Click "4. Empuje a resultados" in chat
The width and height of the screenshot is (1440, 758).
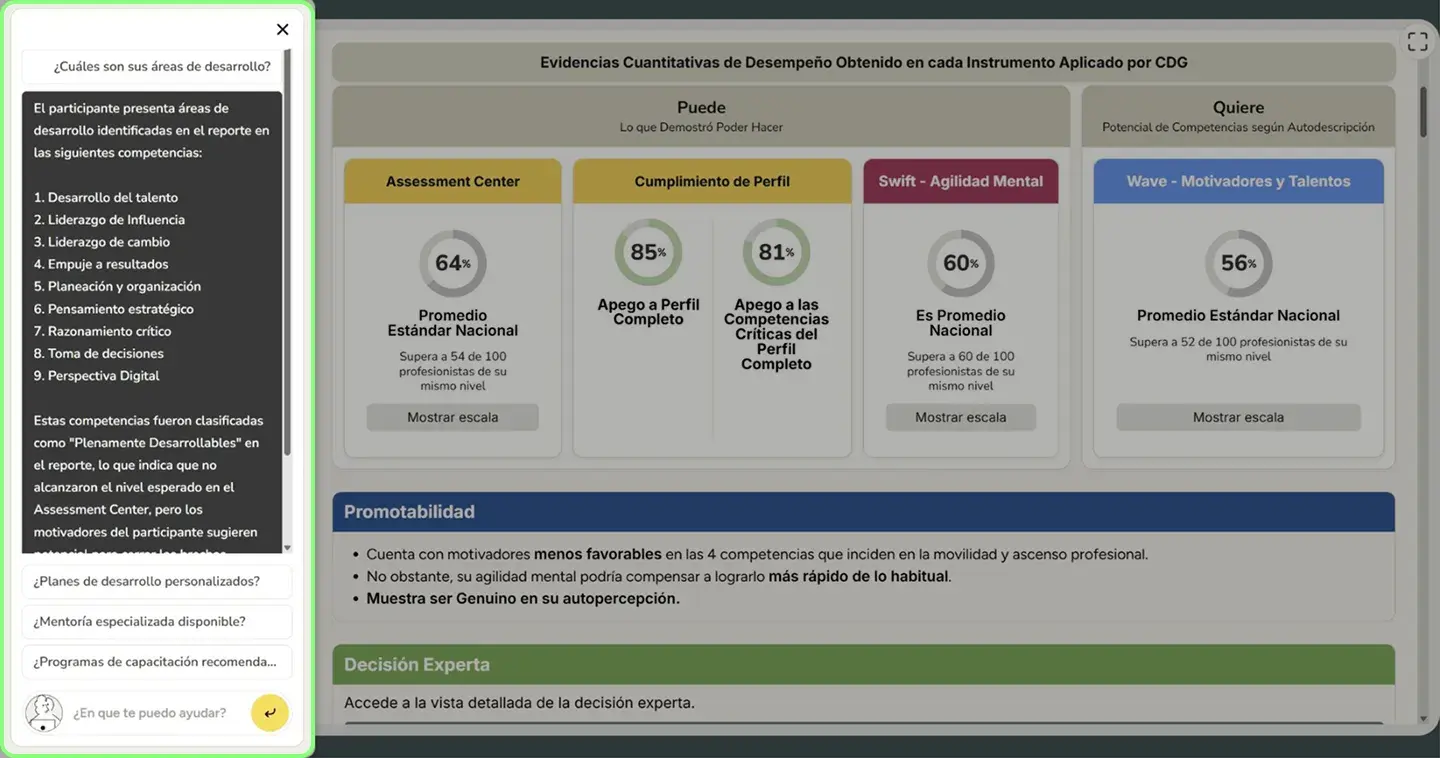[101, 264]
